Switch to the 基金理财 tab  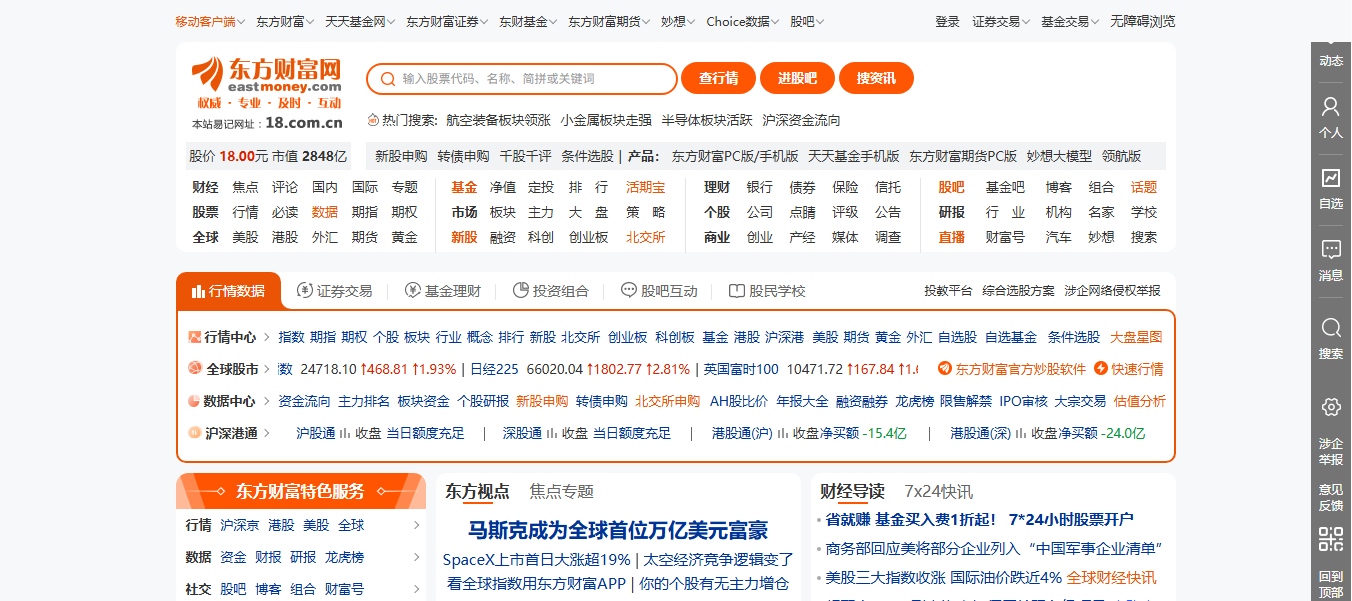[443, 291]
